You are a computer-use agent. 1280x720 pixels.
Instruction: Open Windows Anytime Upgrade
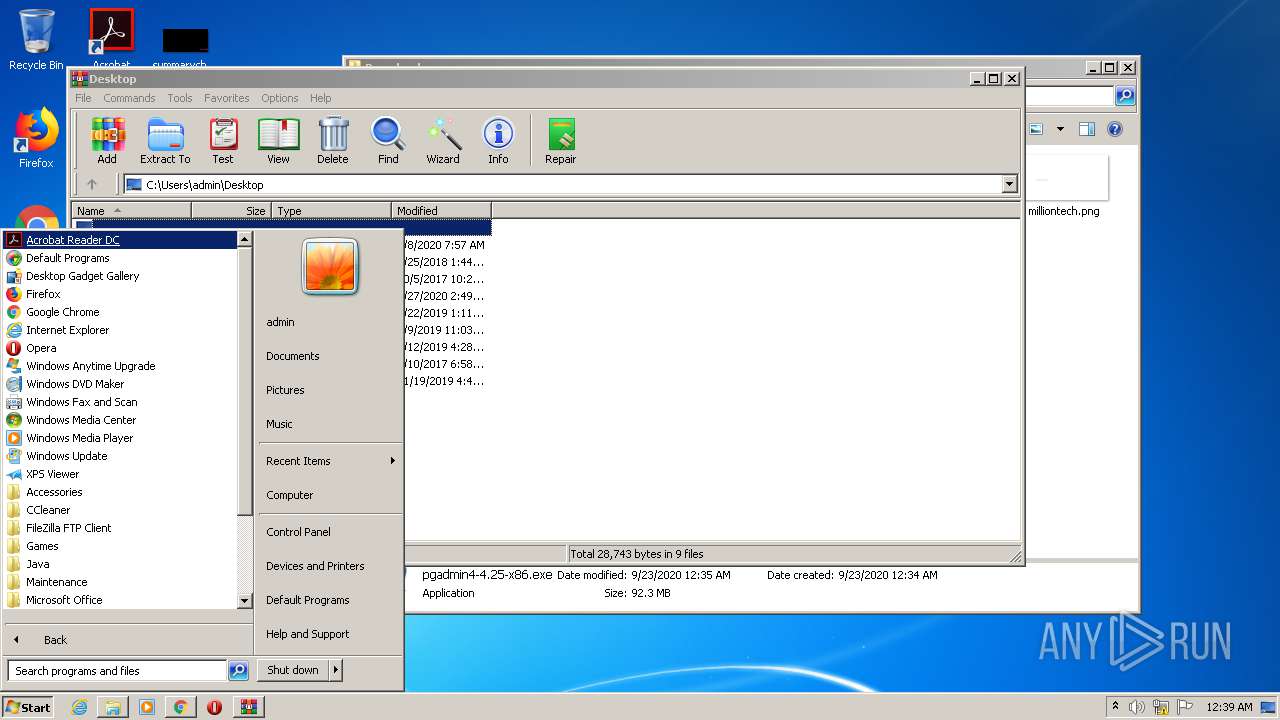click(x=120, y=366)
